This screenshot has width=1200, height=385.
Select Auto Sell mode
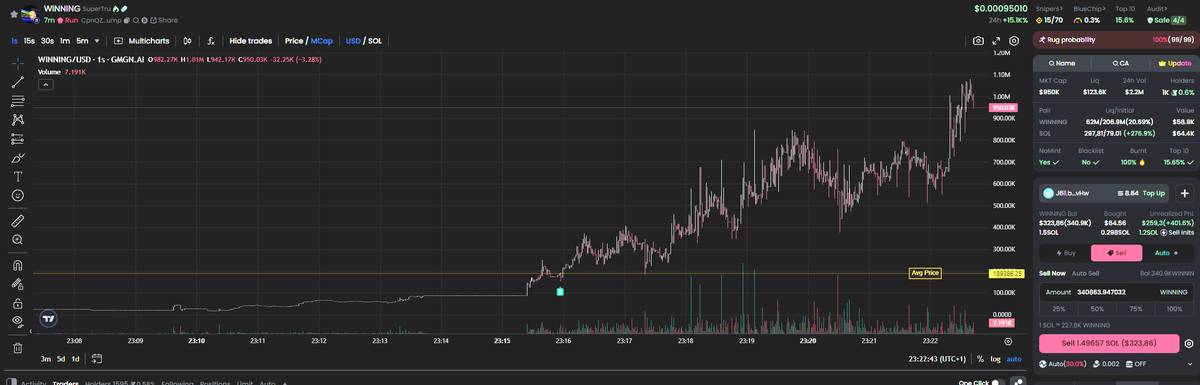point(1086,272)
